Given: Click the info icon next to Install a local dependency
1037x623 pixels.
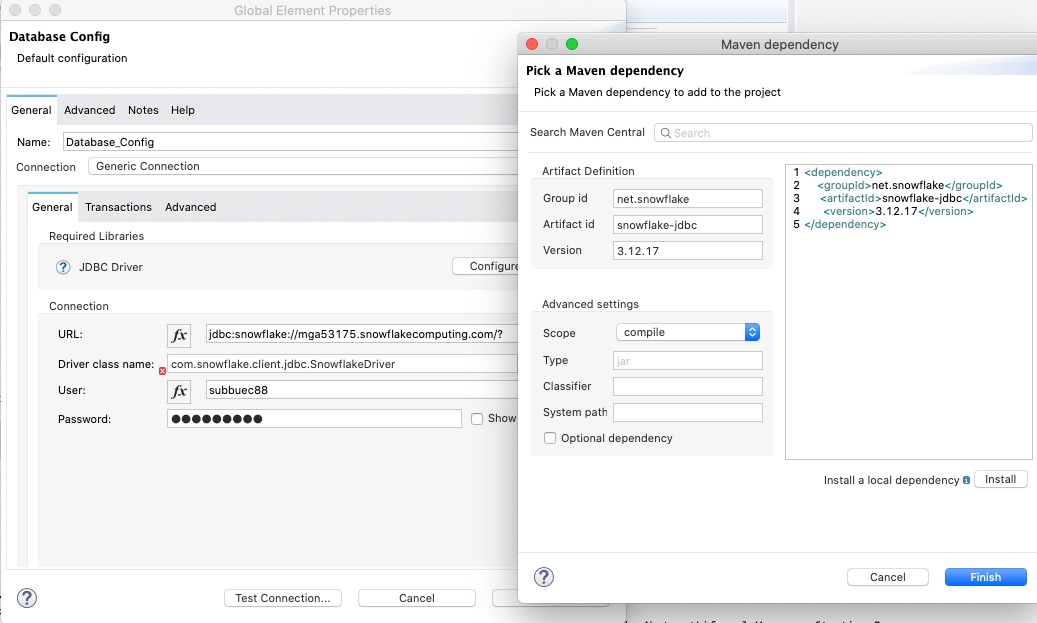Looking at the screenshot, I should pyautogui.click(x=966, y=480).
